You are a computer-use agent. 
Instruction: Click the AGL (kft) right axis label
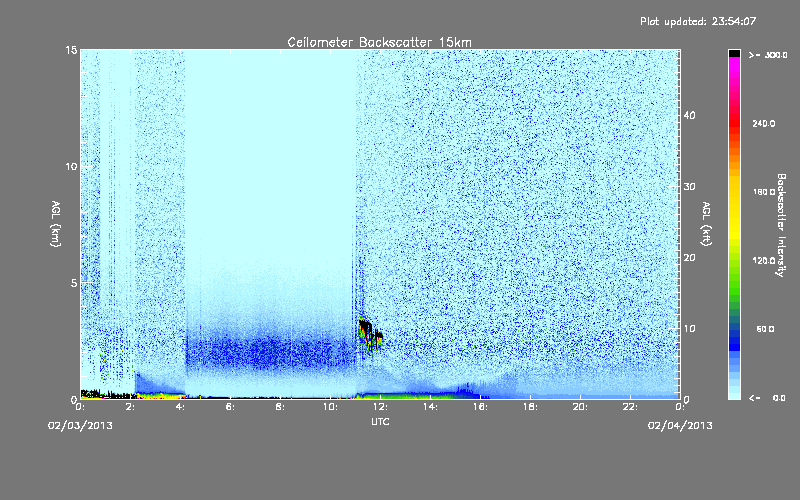point(706,223)
